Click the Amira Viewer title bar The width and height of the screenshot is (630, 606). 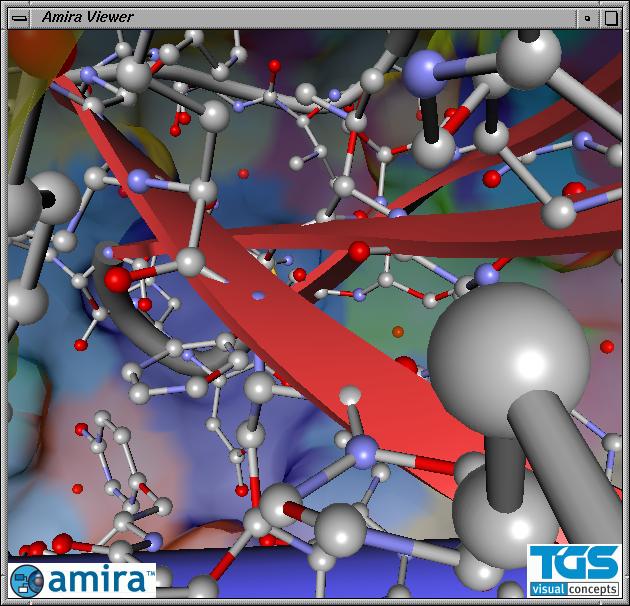[x=303, y=18]
